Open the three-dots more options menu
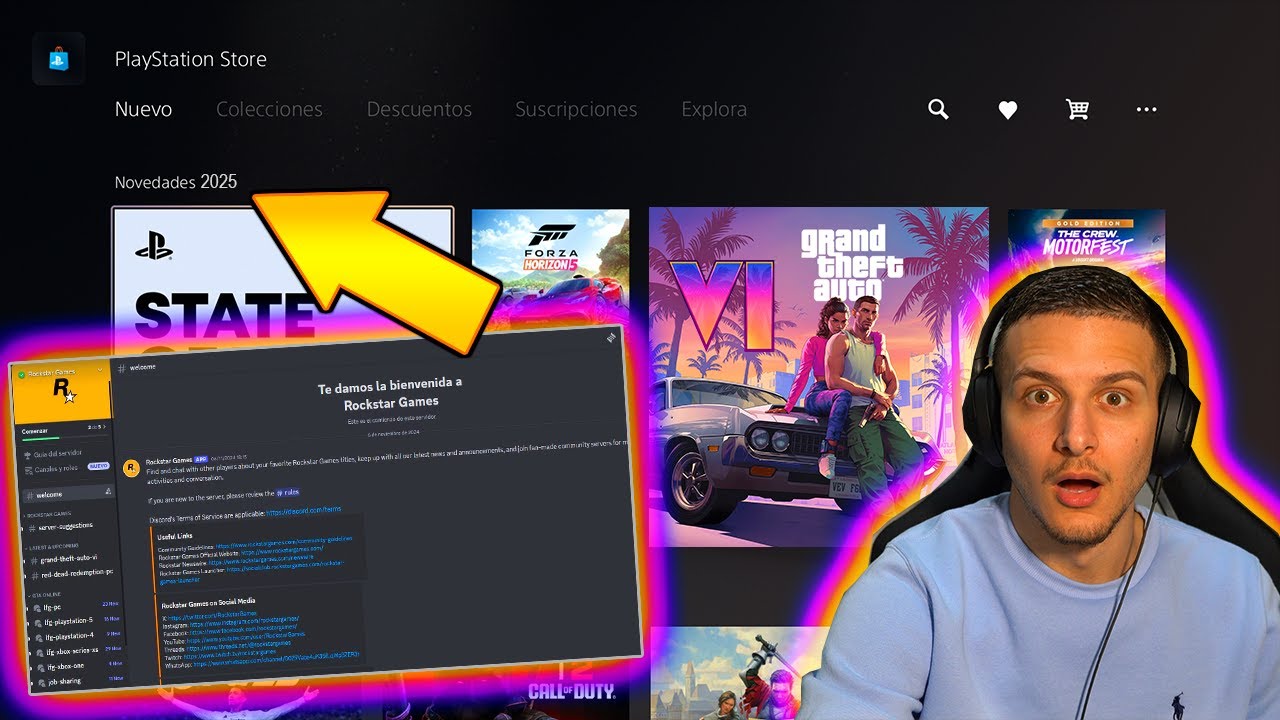1280x720 pixels. (1147, 109)
